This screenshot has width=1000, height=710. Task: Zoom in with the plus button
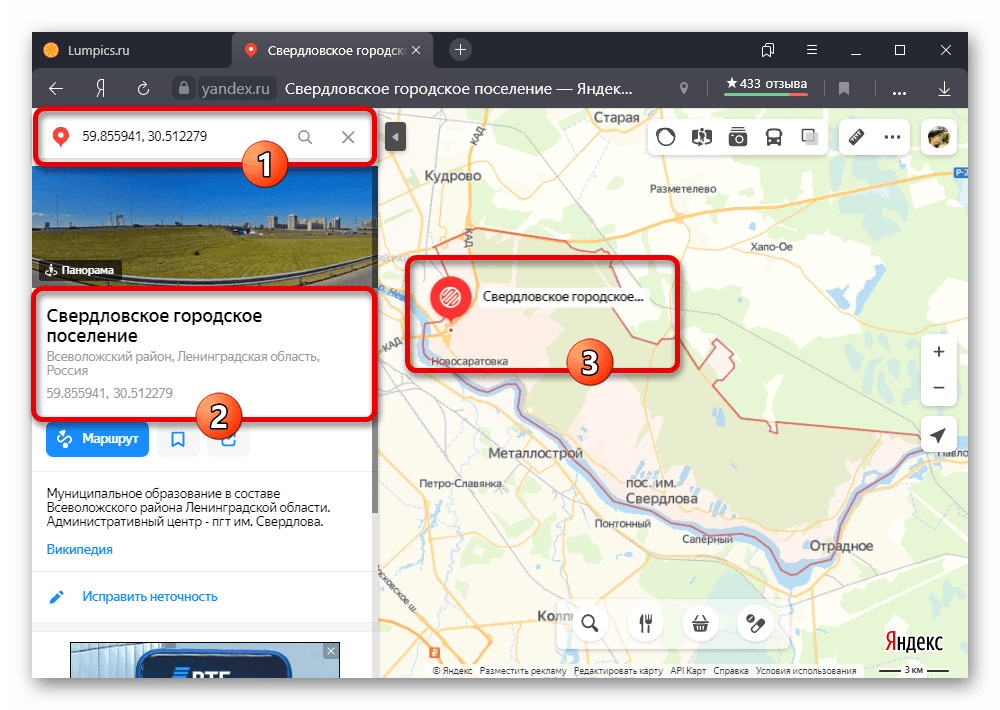click(938, 352)
